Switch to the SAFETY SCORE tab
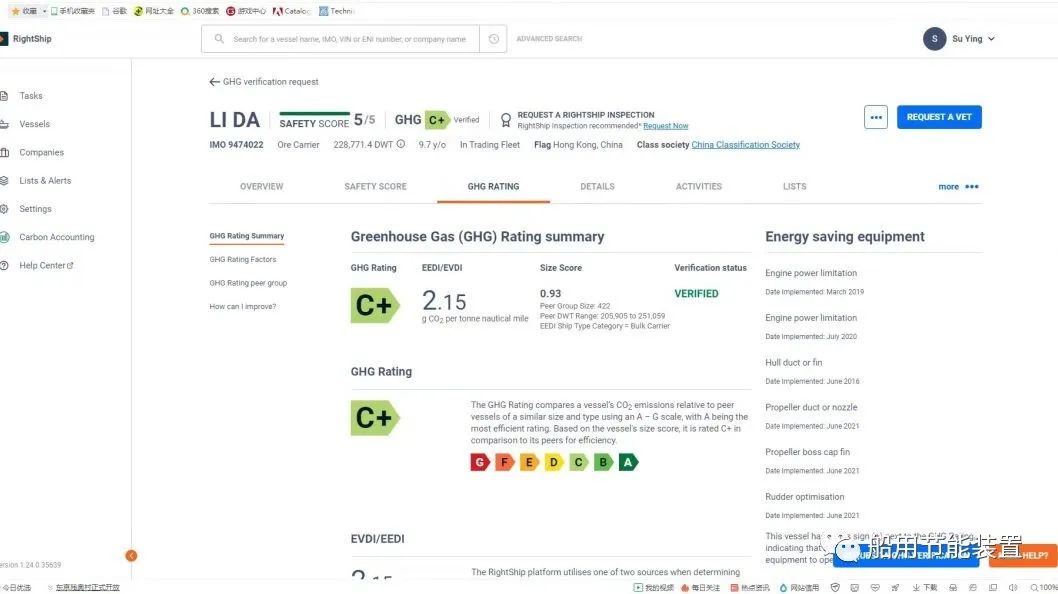 375,187
